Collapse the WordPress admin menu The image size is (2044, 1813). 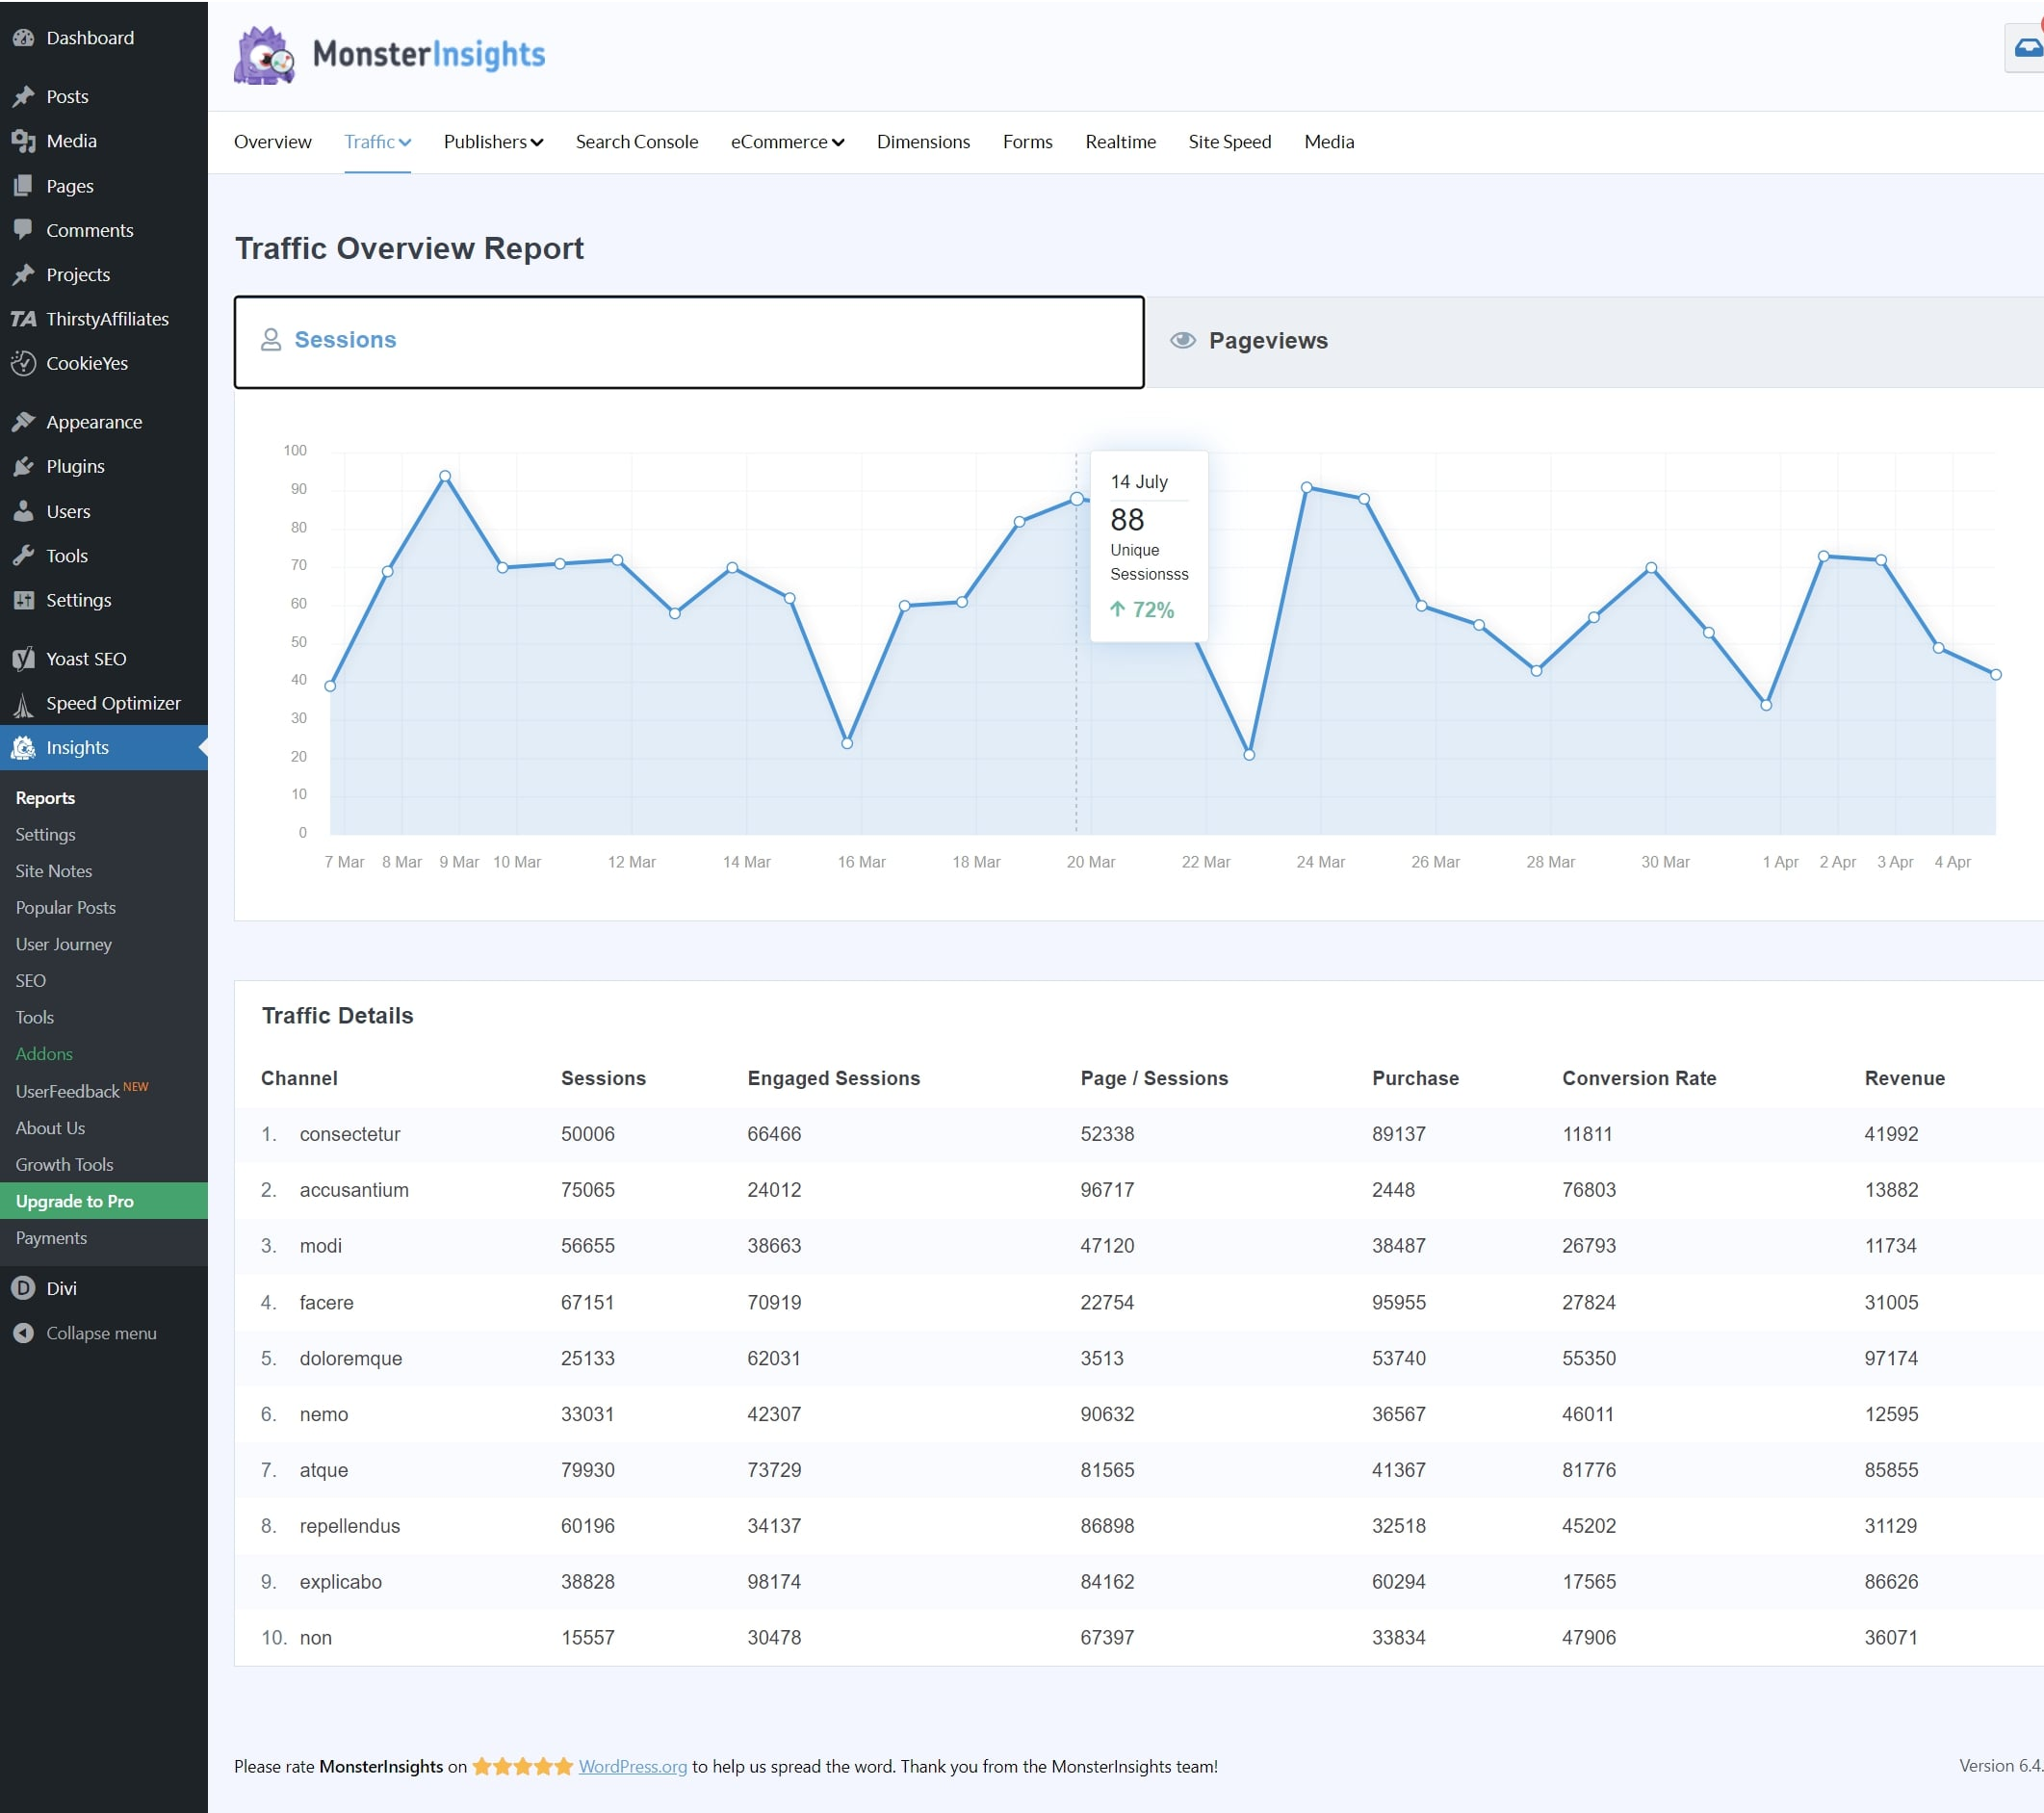coord(101,1332)
